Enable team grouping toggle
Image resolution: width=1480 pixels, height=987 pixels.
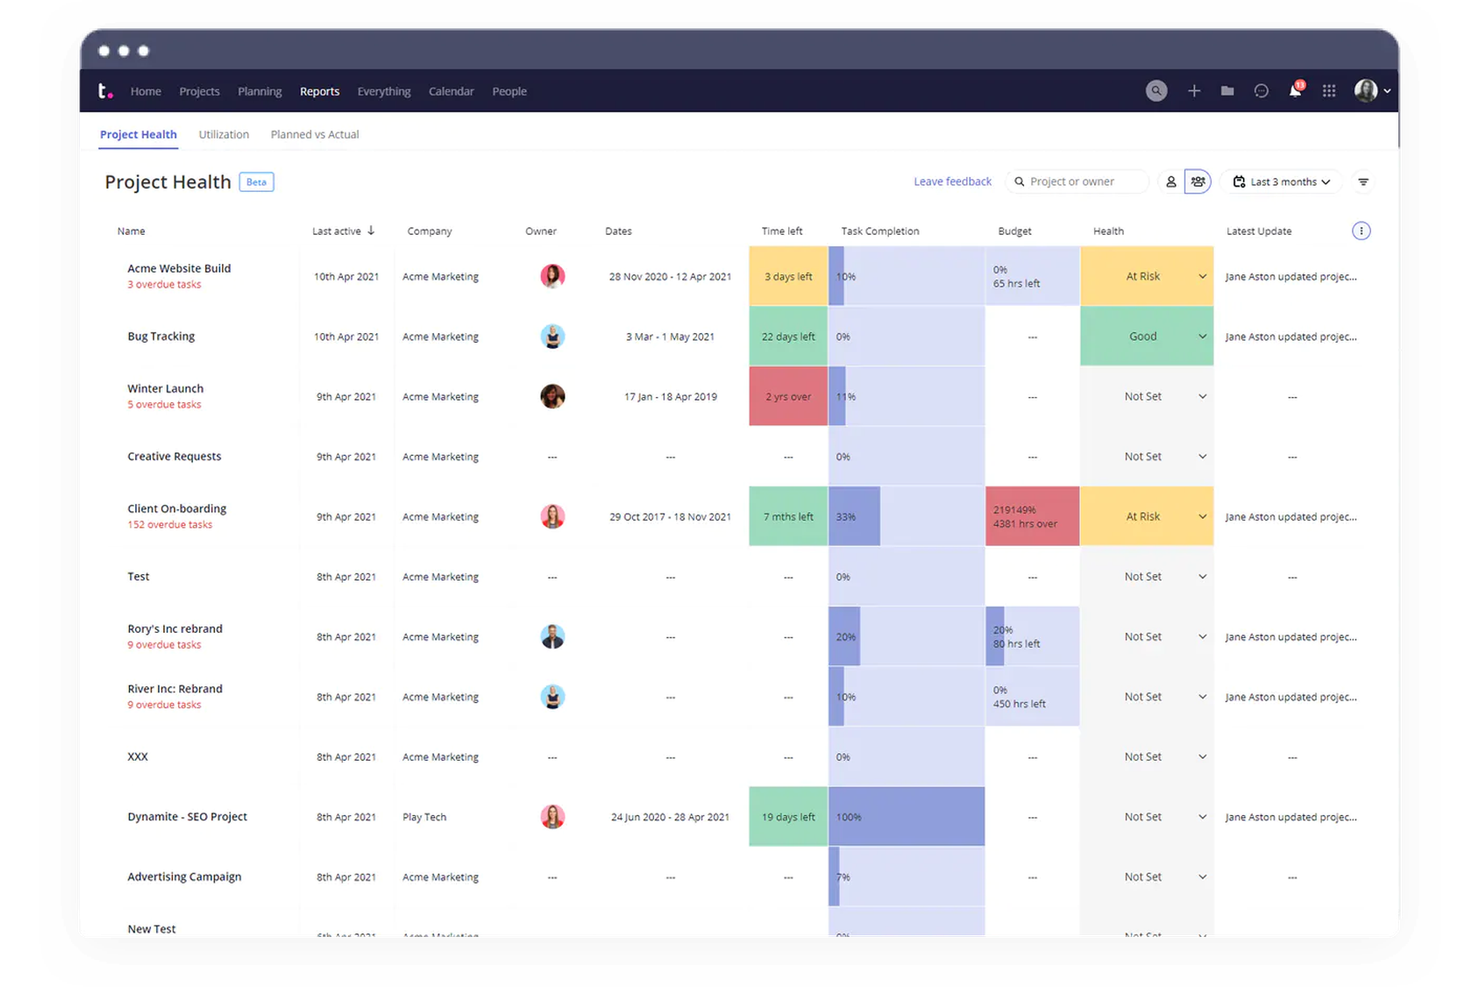(1198, 181)
